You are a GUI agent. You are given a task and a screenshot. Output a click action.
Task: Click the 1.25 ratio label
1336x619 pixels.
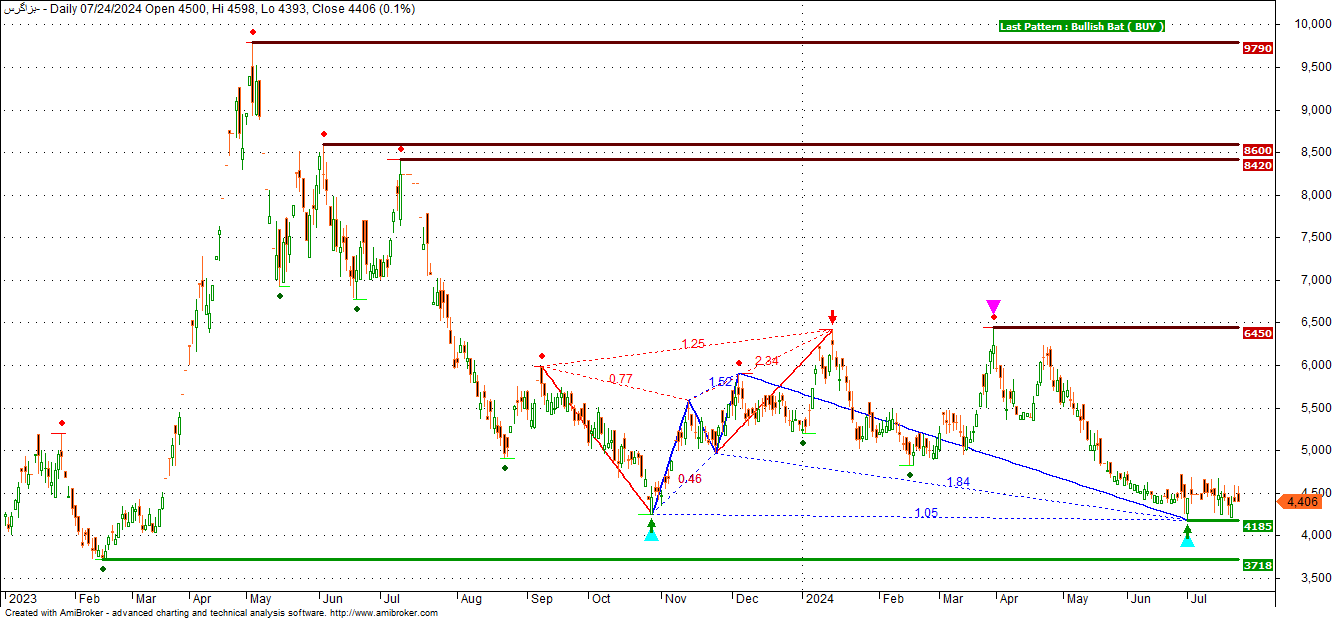pos(693,344)
